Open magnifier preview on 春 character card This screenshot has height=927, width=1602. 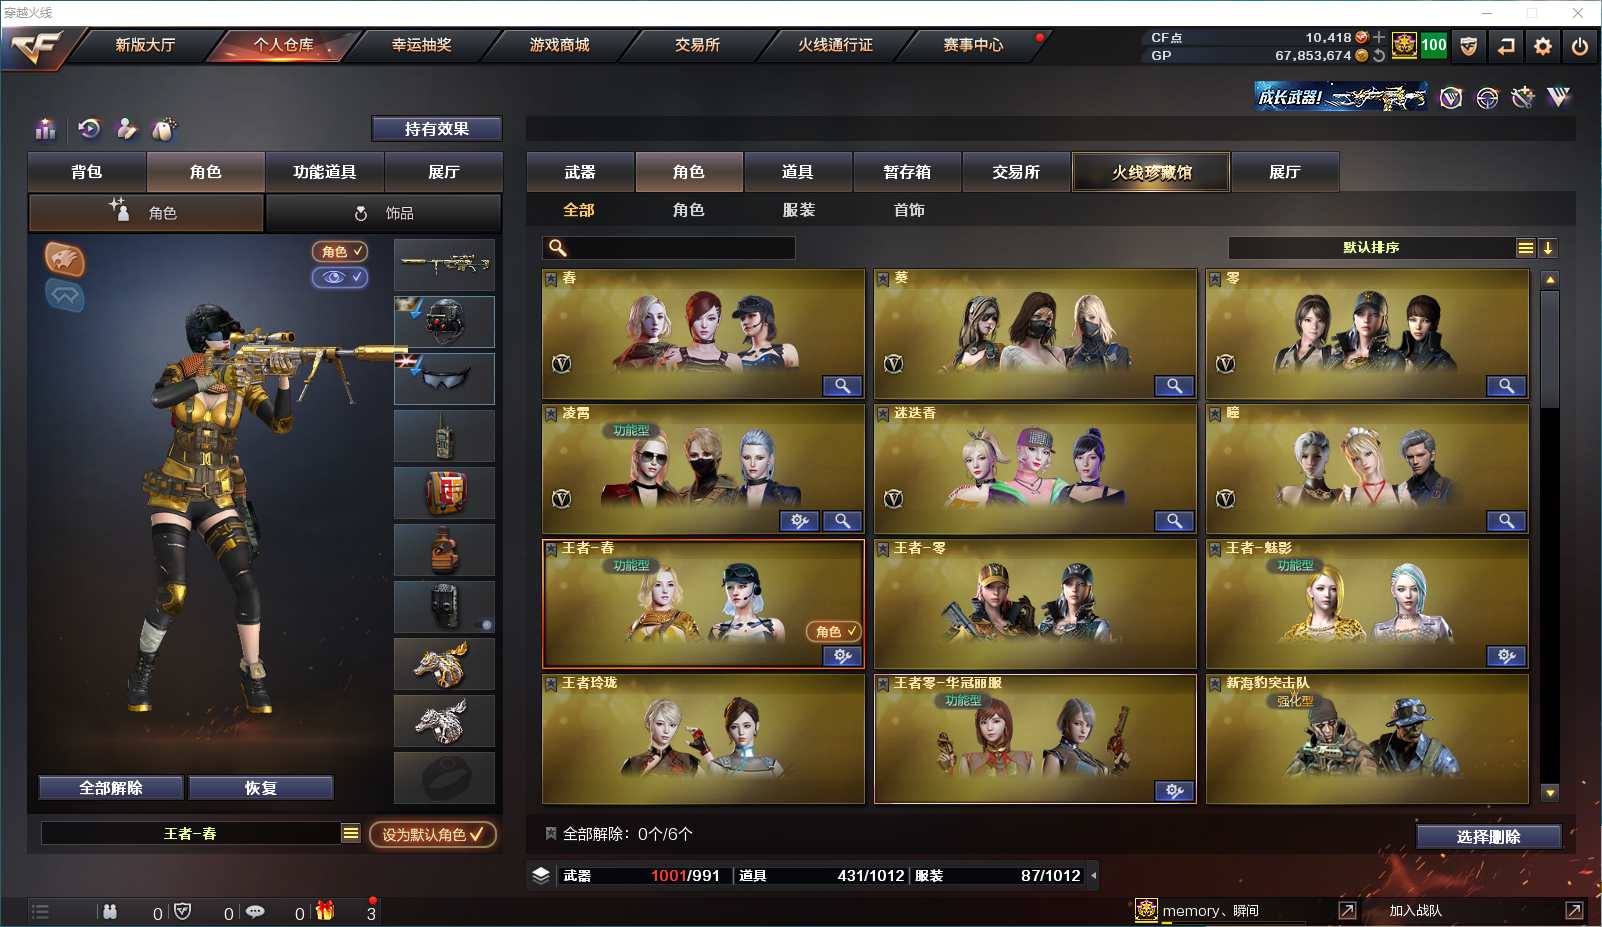click(x=842, y=386)
